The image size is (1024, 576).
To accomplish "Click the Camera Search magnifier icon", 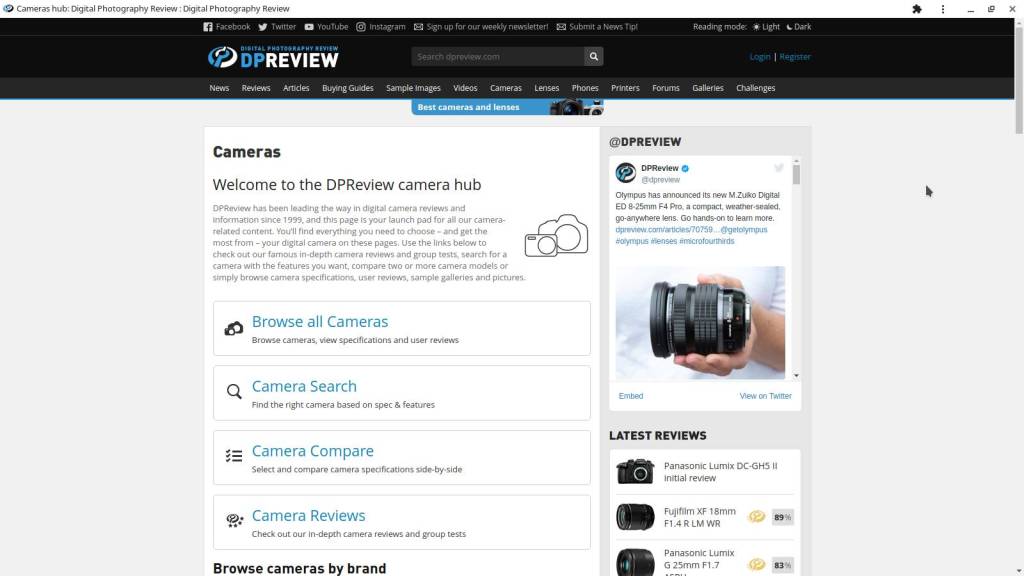I will coord(234,391).
